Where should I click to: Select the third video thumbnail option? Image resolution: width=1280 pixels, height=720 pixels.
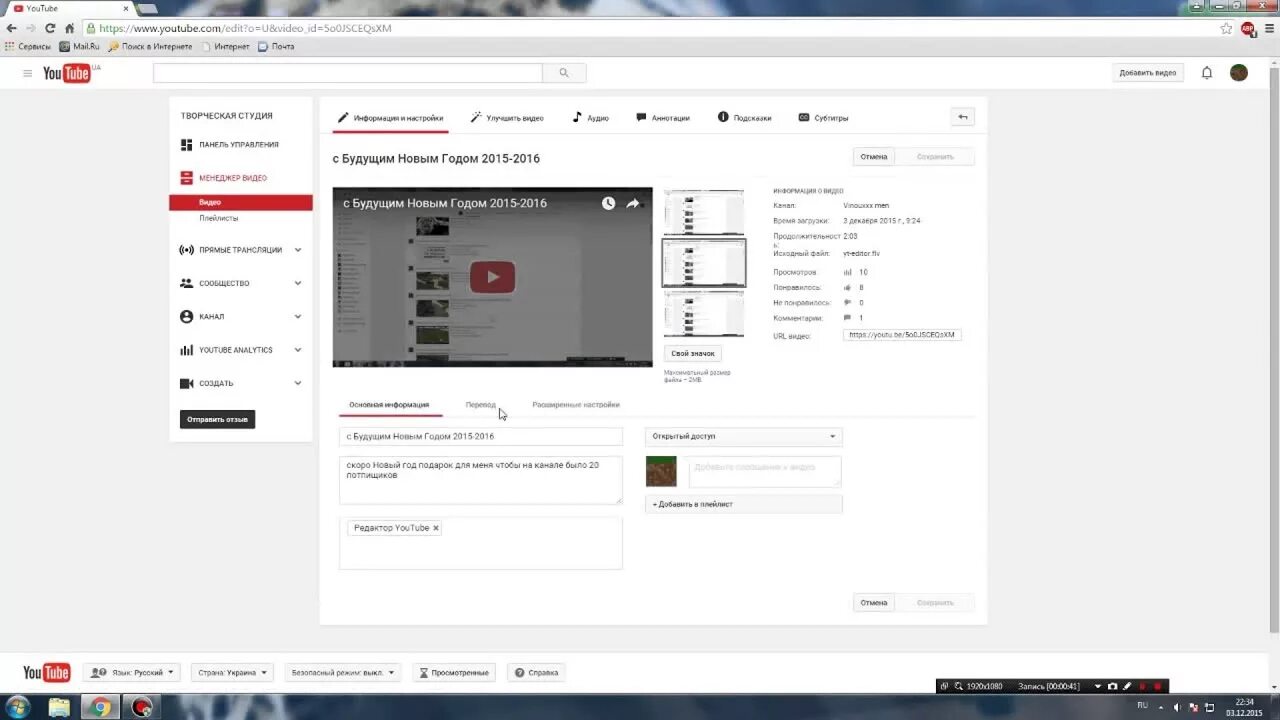point(704,313)
